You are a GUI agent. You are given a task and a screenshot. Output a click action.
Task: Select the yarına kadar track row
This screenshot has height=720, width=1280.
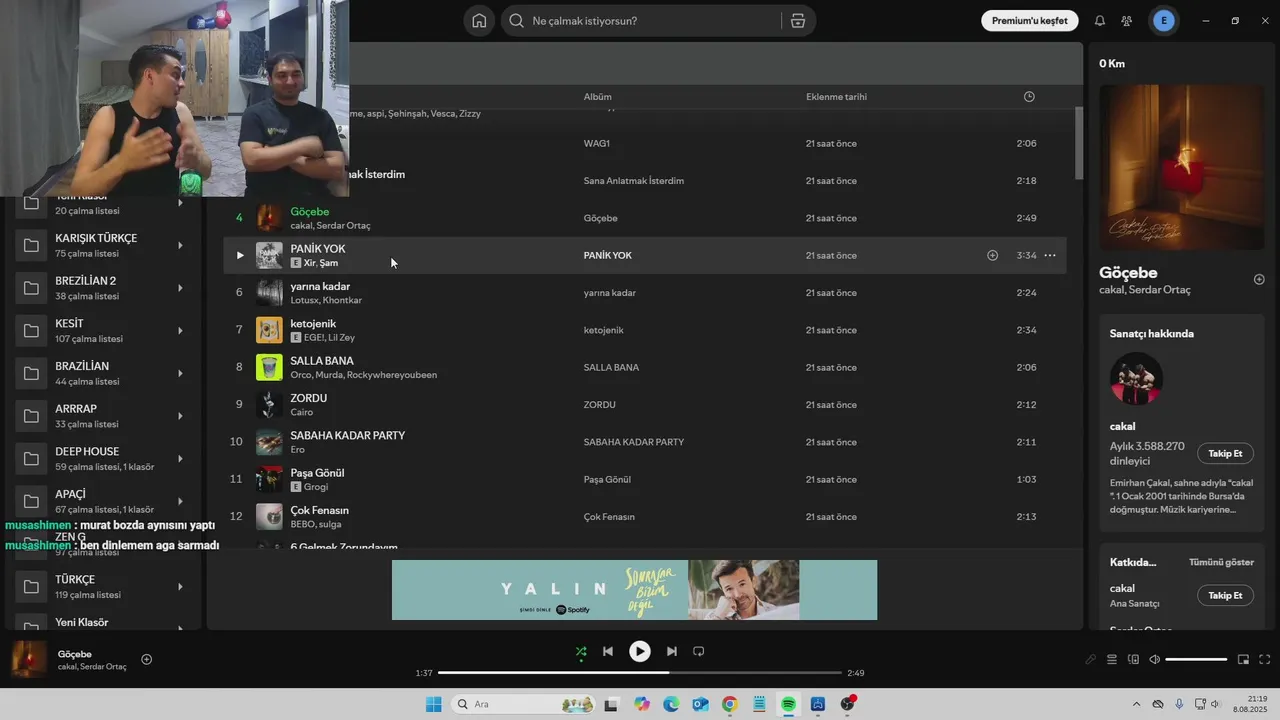click(x=644, y=293)
